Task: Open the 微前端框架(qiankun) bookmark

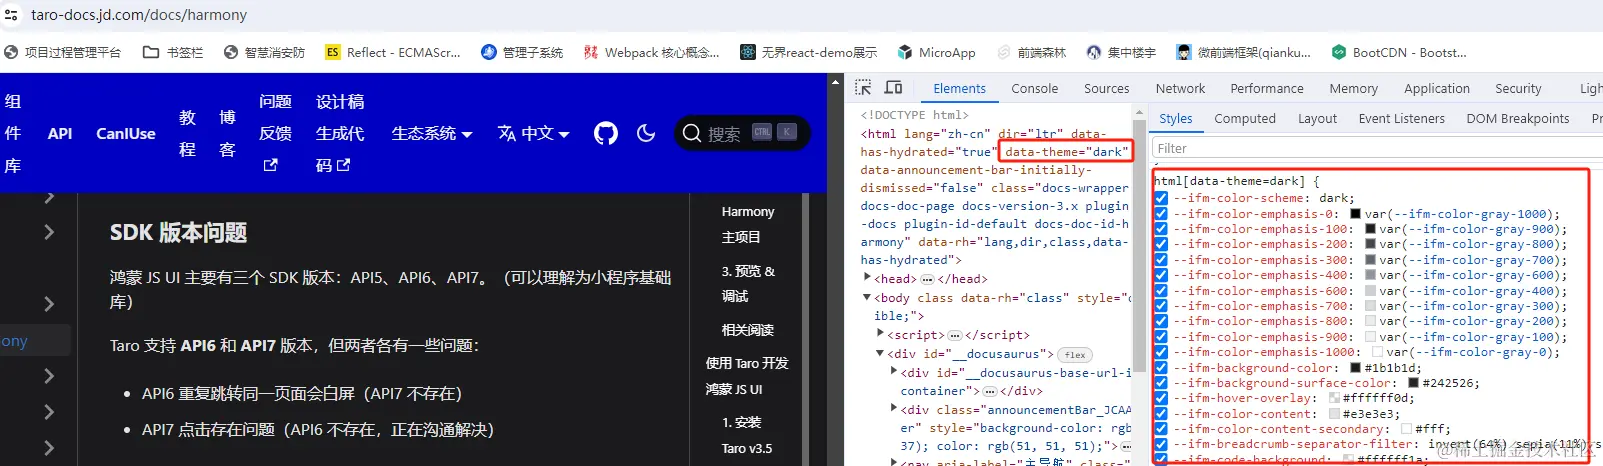Action: click(1243, 52)
